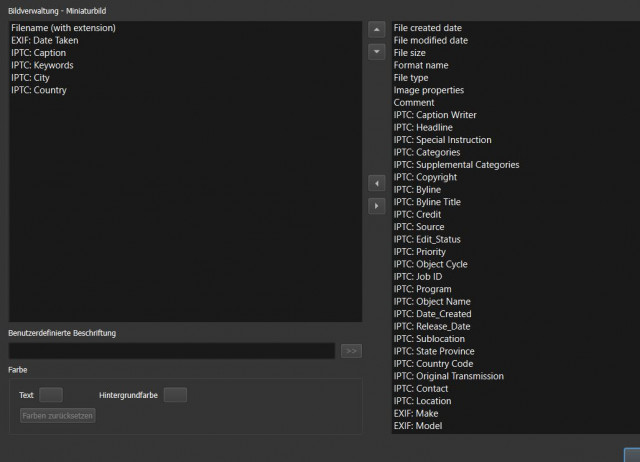The image size is (640, 462).
Task: Click the >> custom caption add button
Action: coord(351,351)
